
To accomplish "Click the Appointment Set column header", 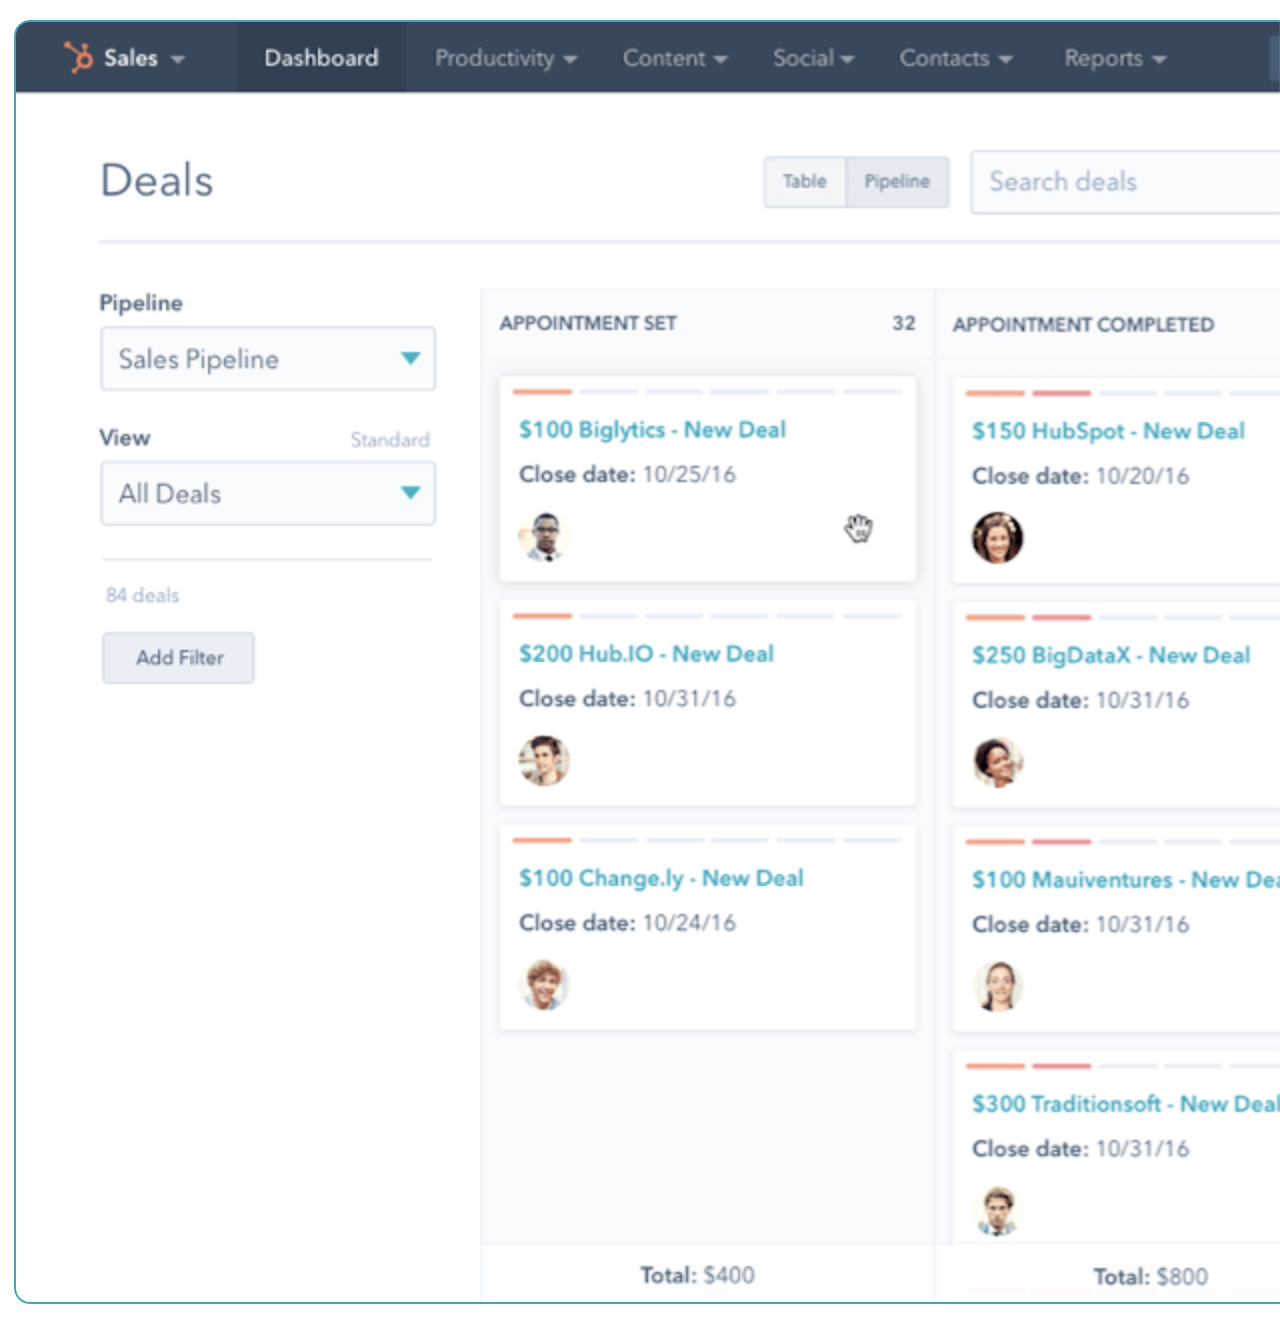I will tap(588, 324).
